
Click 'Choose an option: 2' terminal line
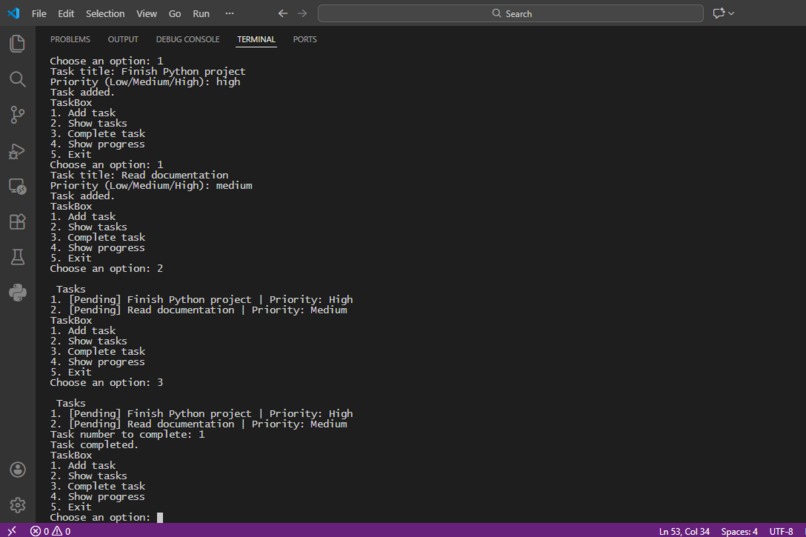point(106,269)
